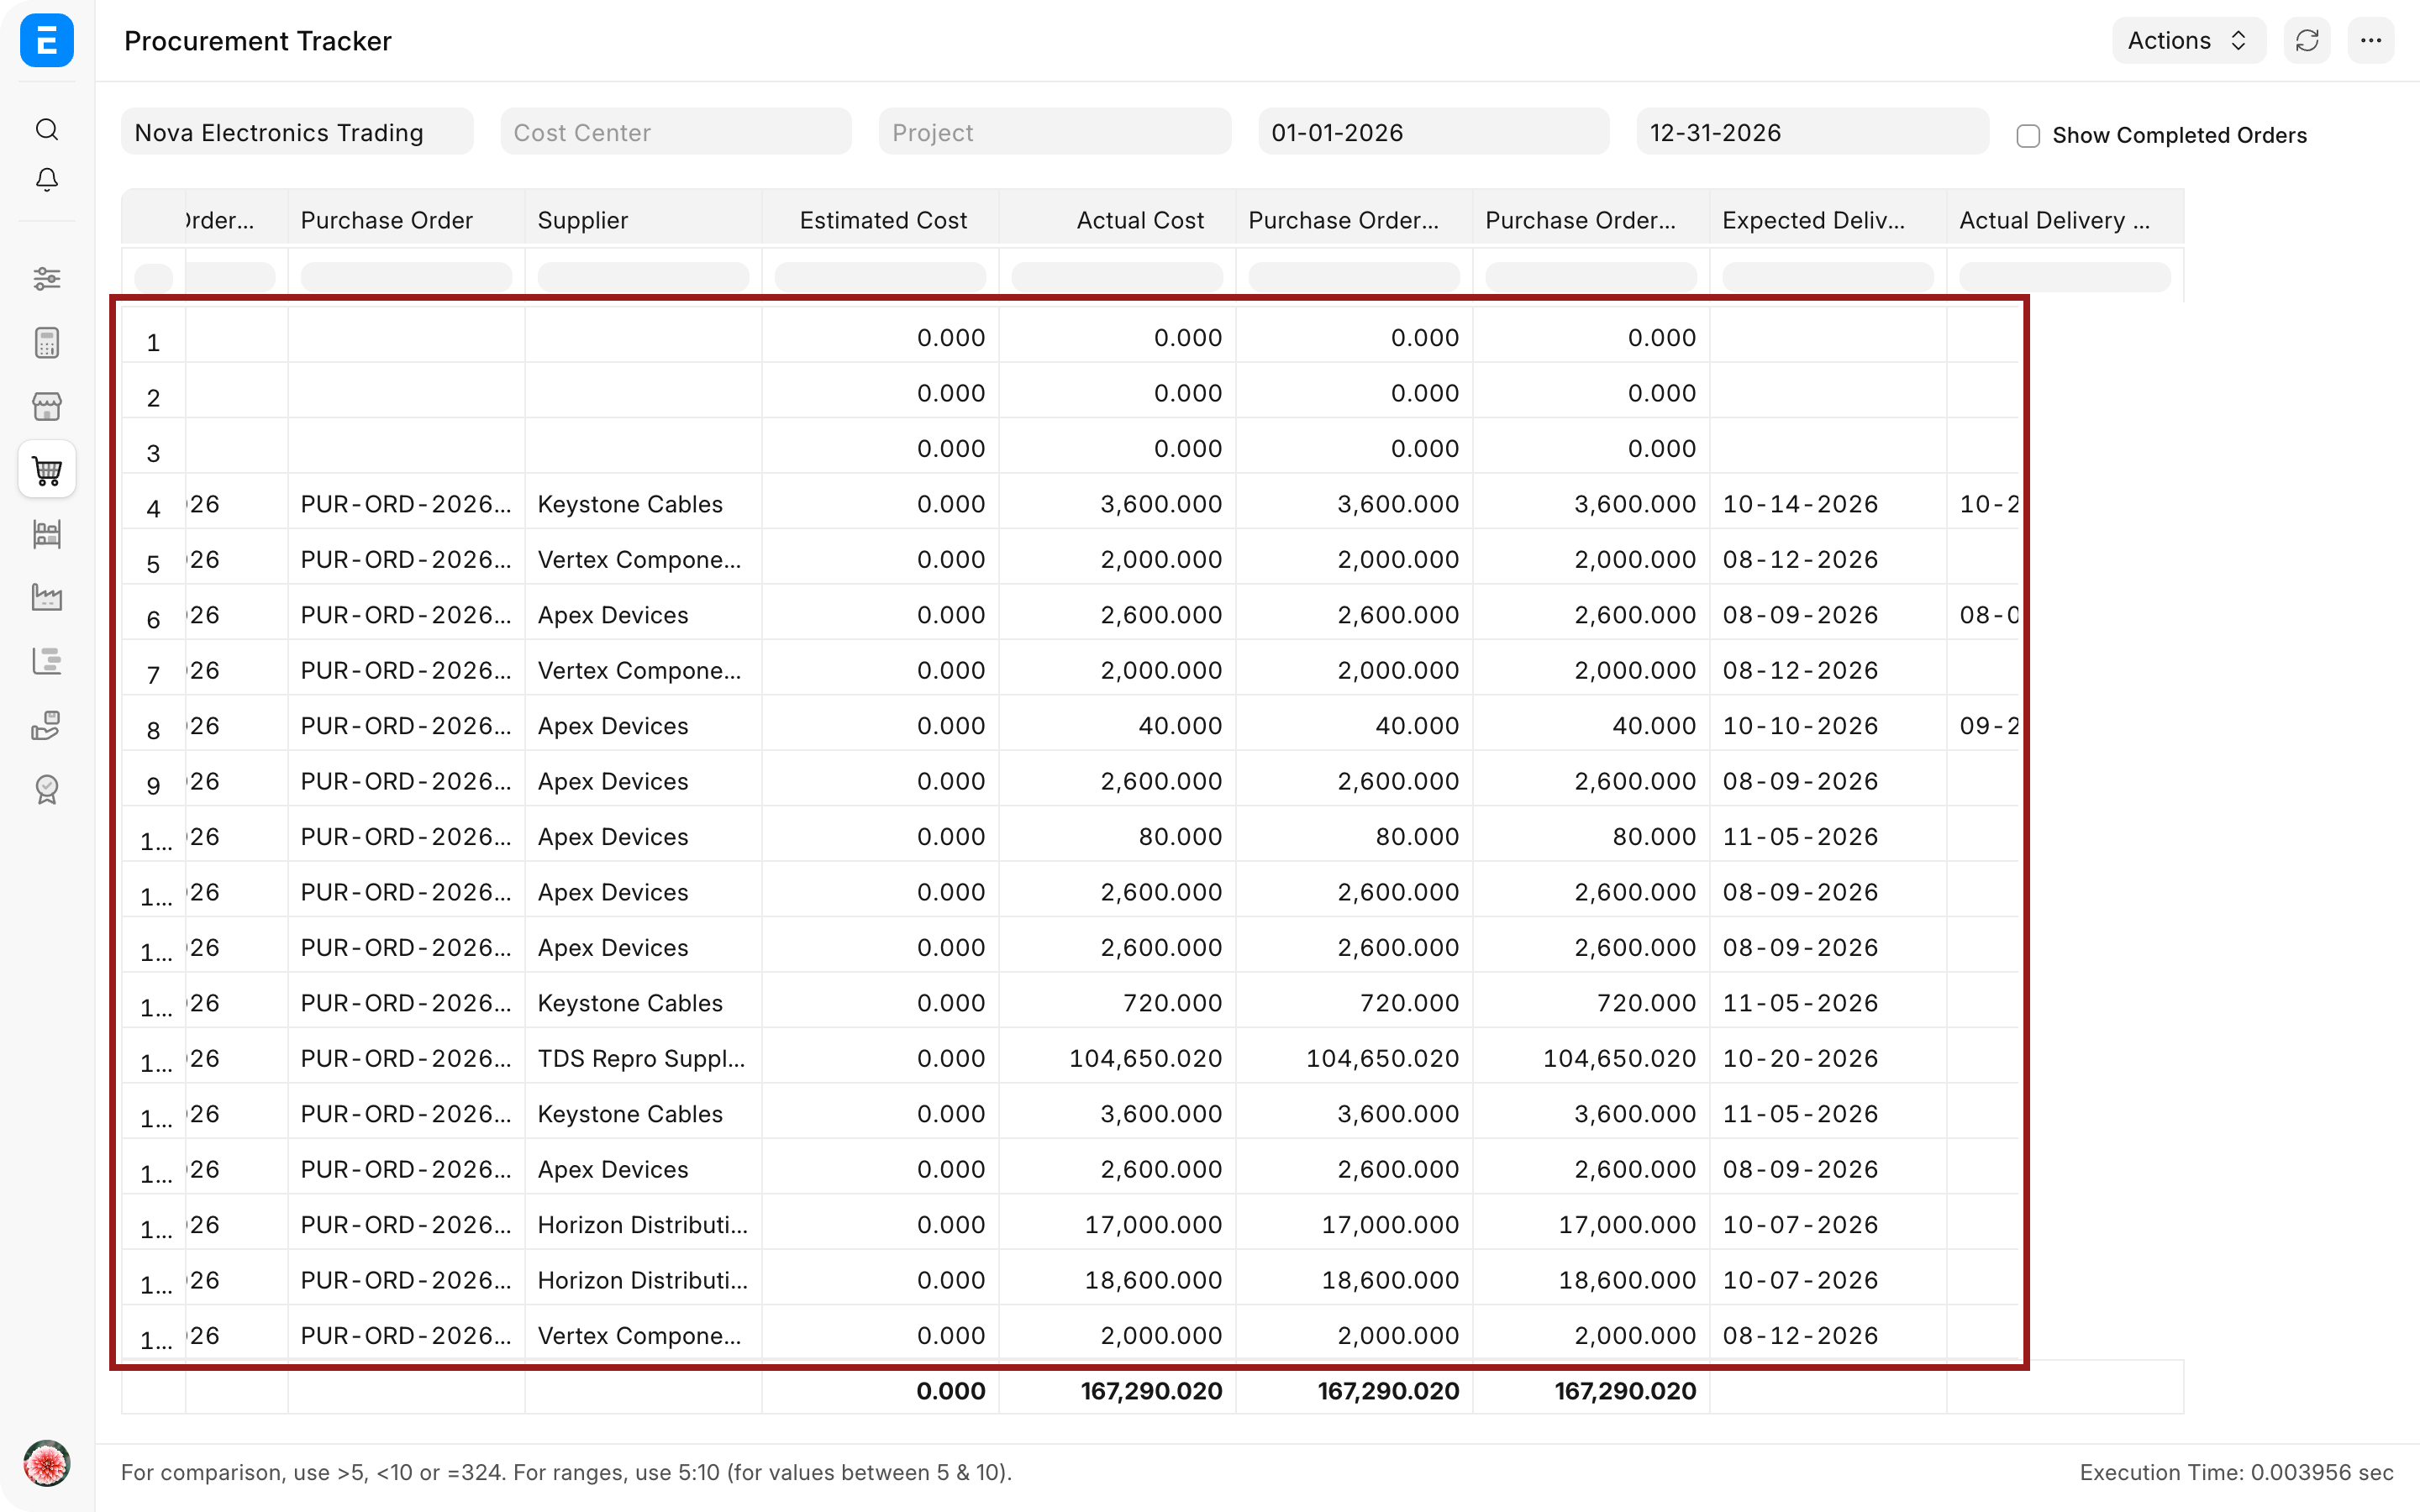Sort by the Actual Cost column header
Image resolution: width=2420 pixels, height=1512 pixels.
click(1117, 220)
